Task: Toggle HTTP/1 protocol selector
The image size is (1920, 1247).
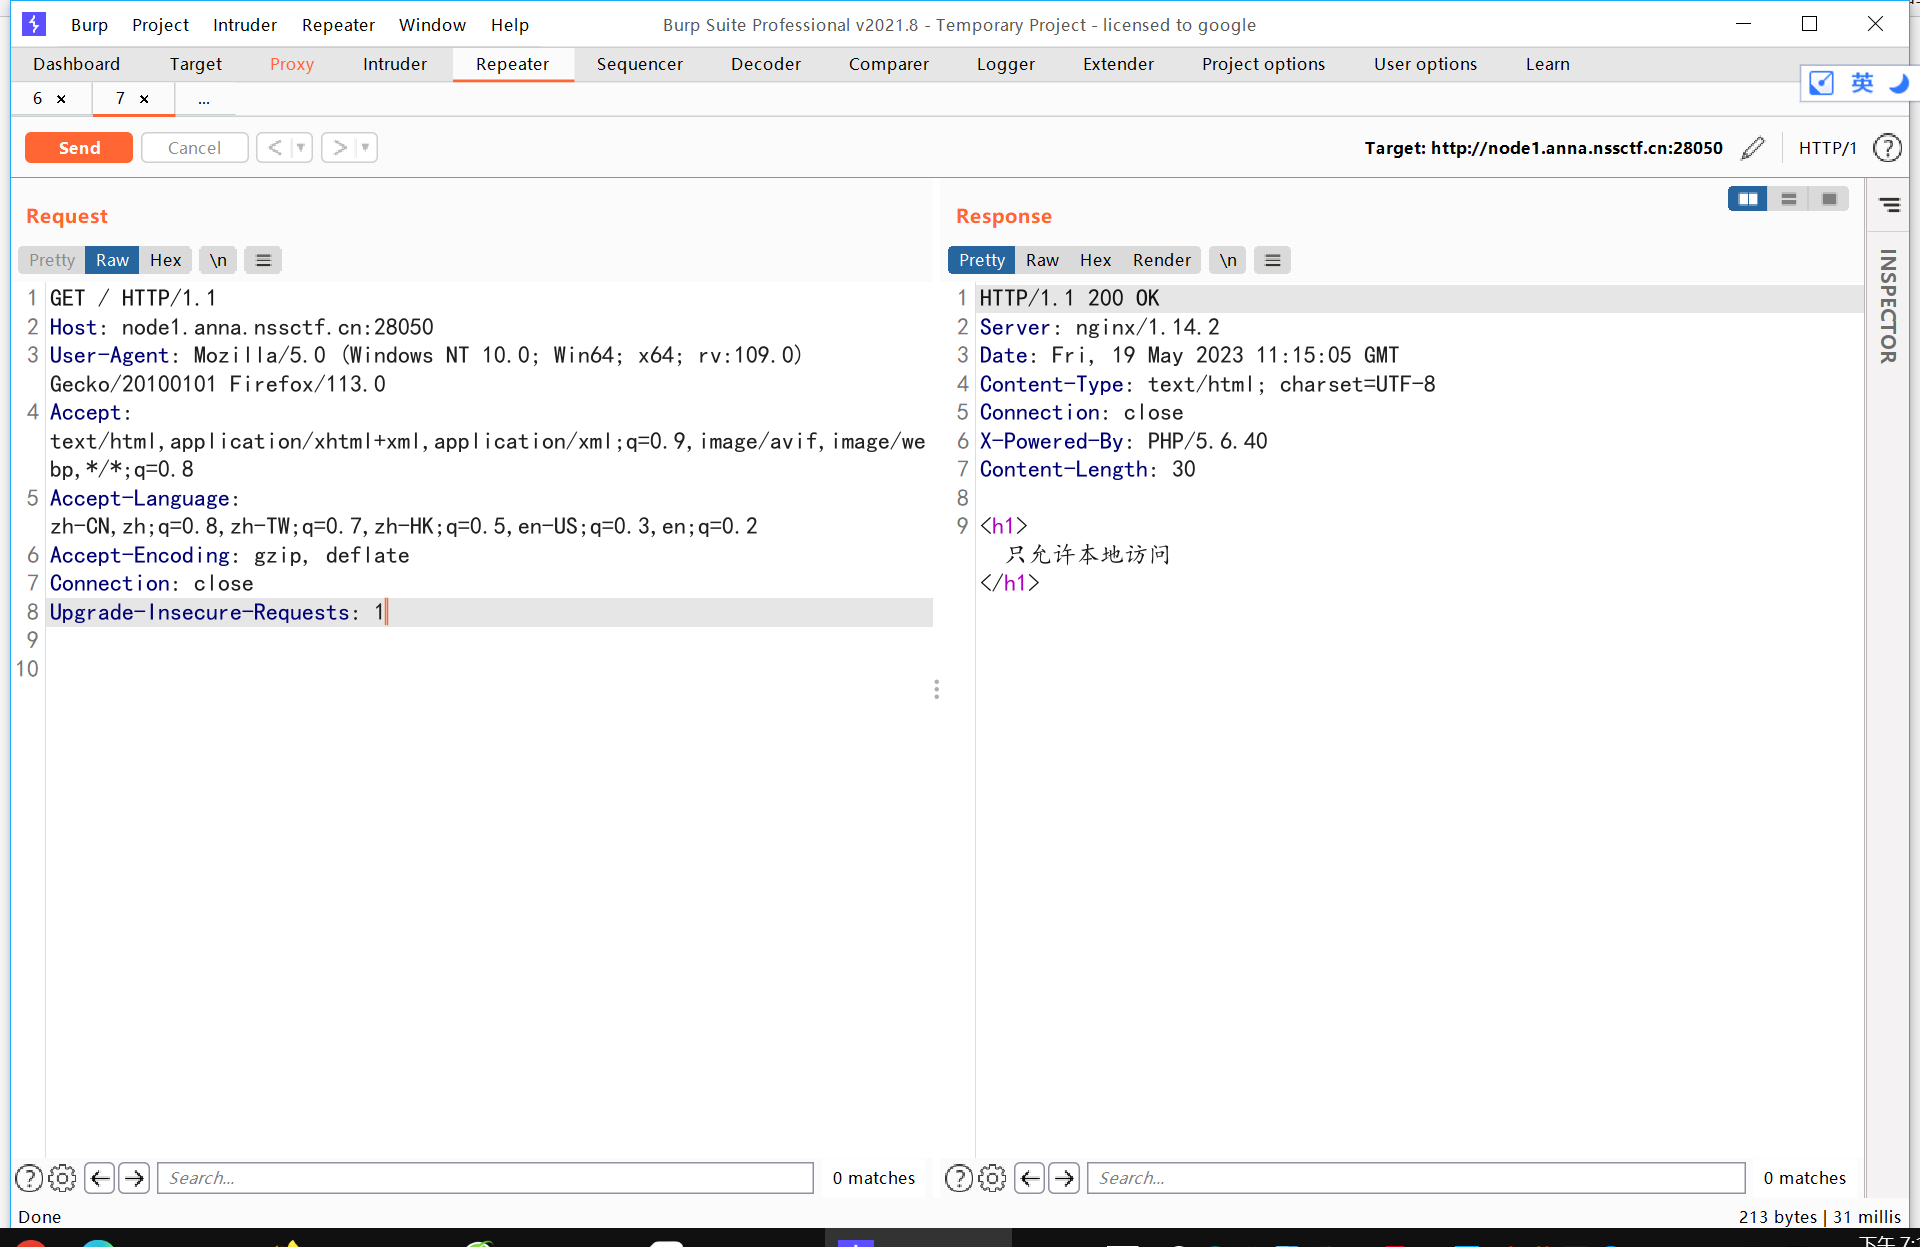Action: click(1827, 148)
